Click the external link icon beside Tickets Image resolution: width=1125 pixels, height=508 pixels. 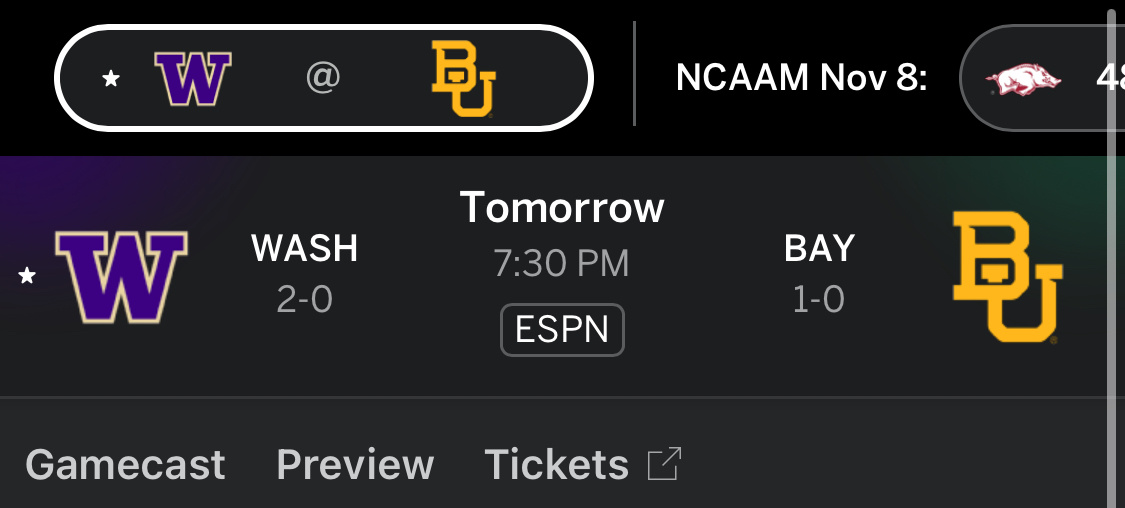(x=664, y=464)
